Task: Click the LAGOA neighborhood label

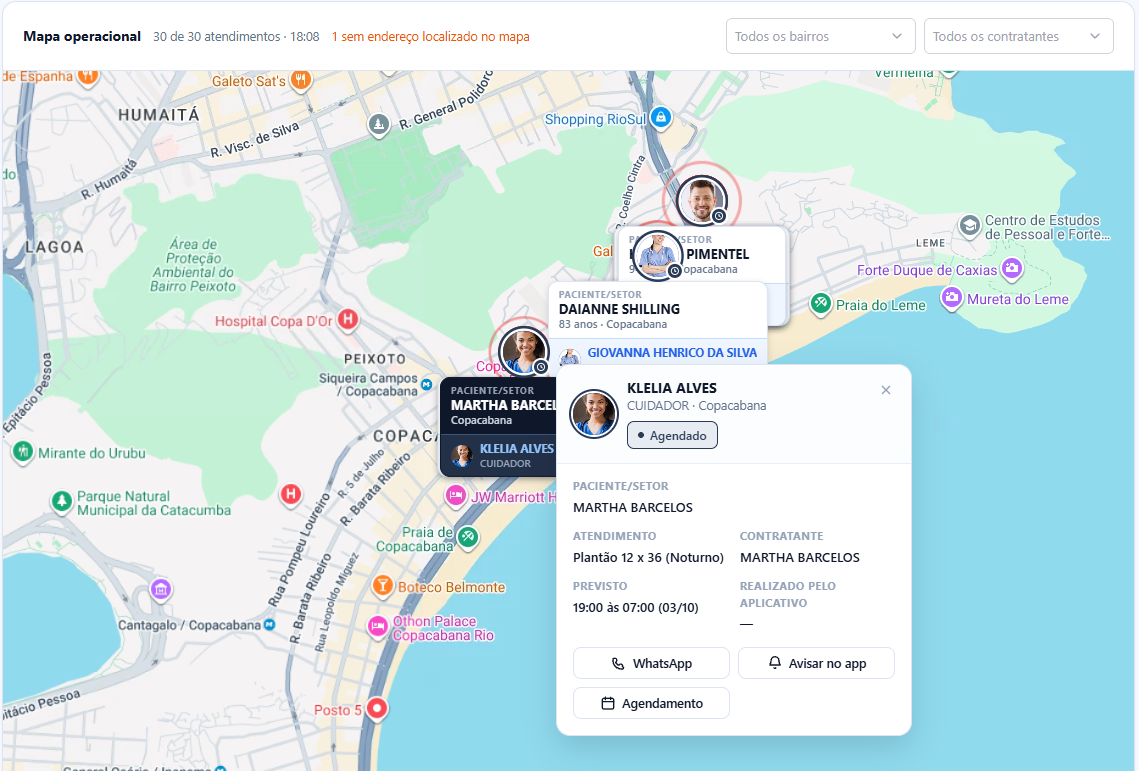Action: click(x=54, y=247)
